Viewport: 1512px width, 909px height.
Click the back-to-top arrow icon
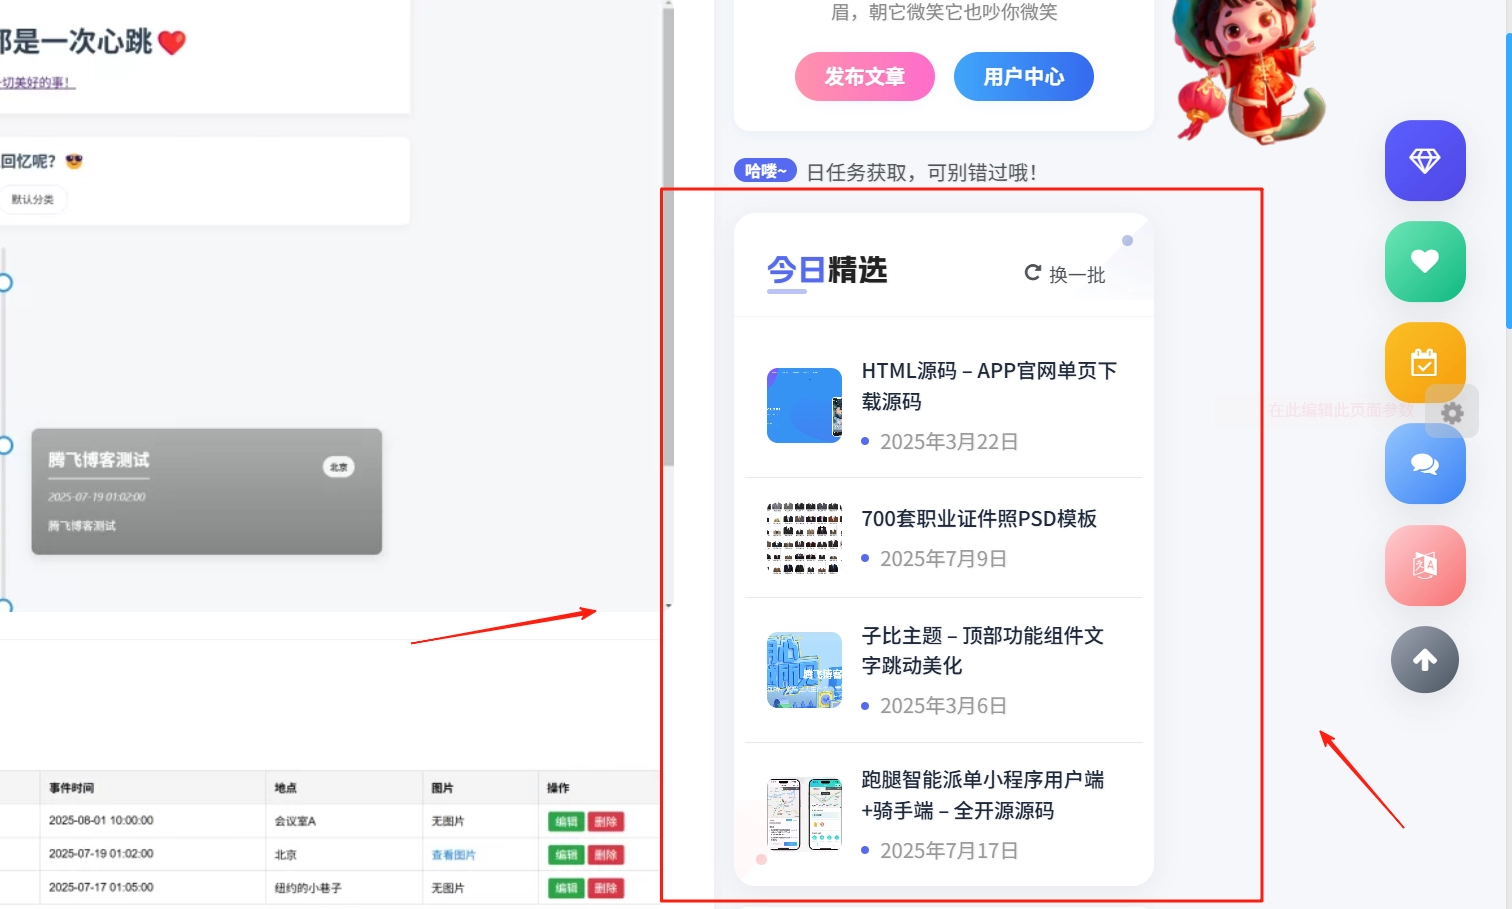click(x=1424, y=660)
